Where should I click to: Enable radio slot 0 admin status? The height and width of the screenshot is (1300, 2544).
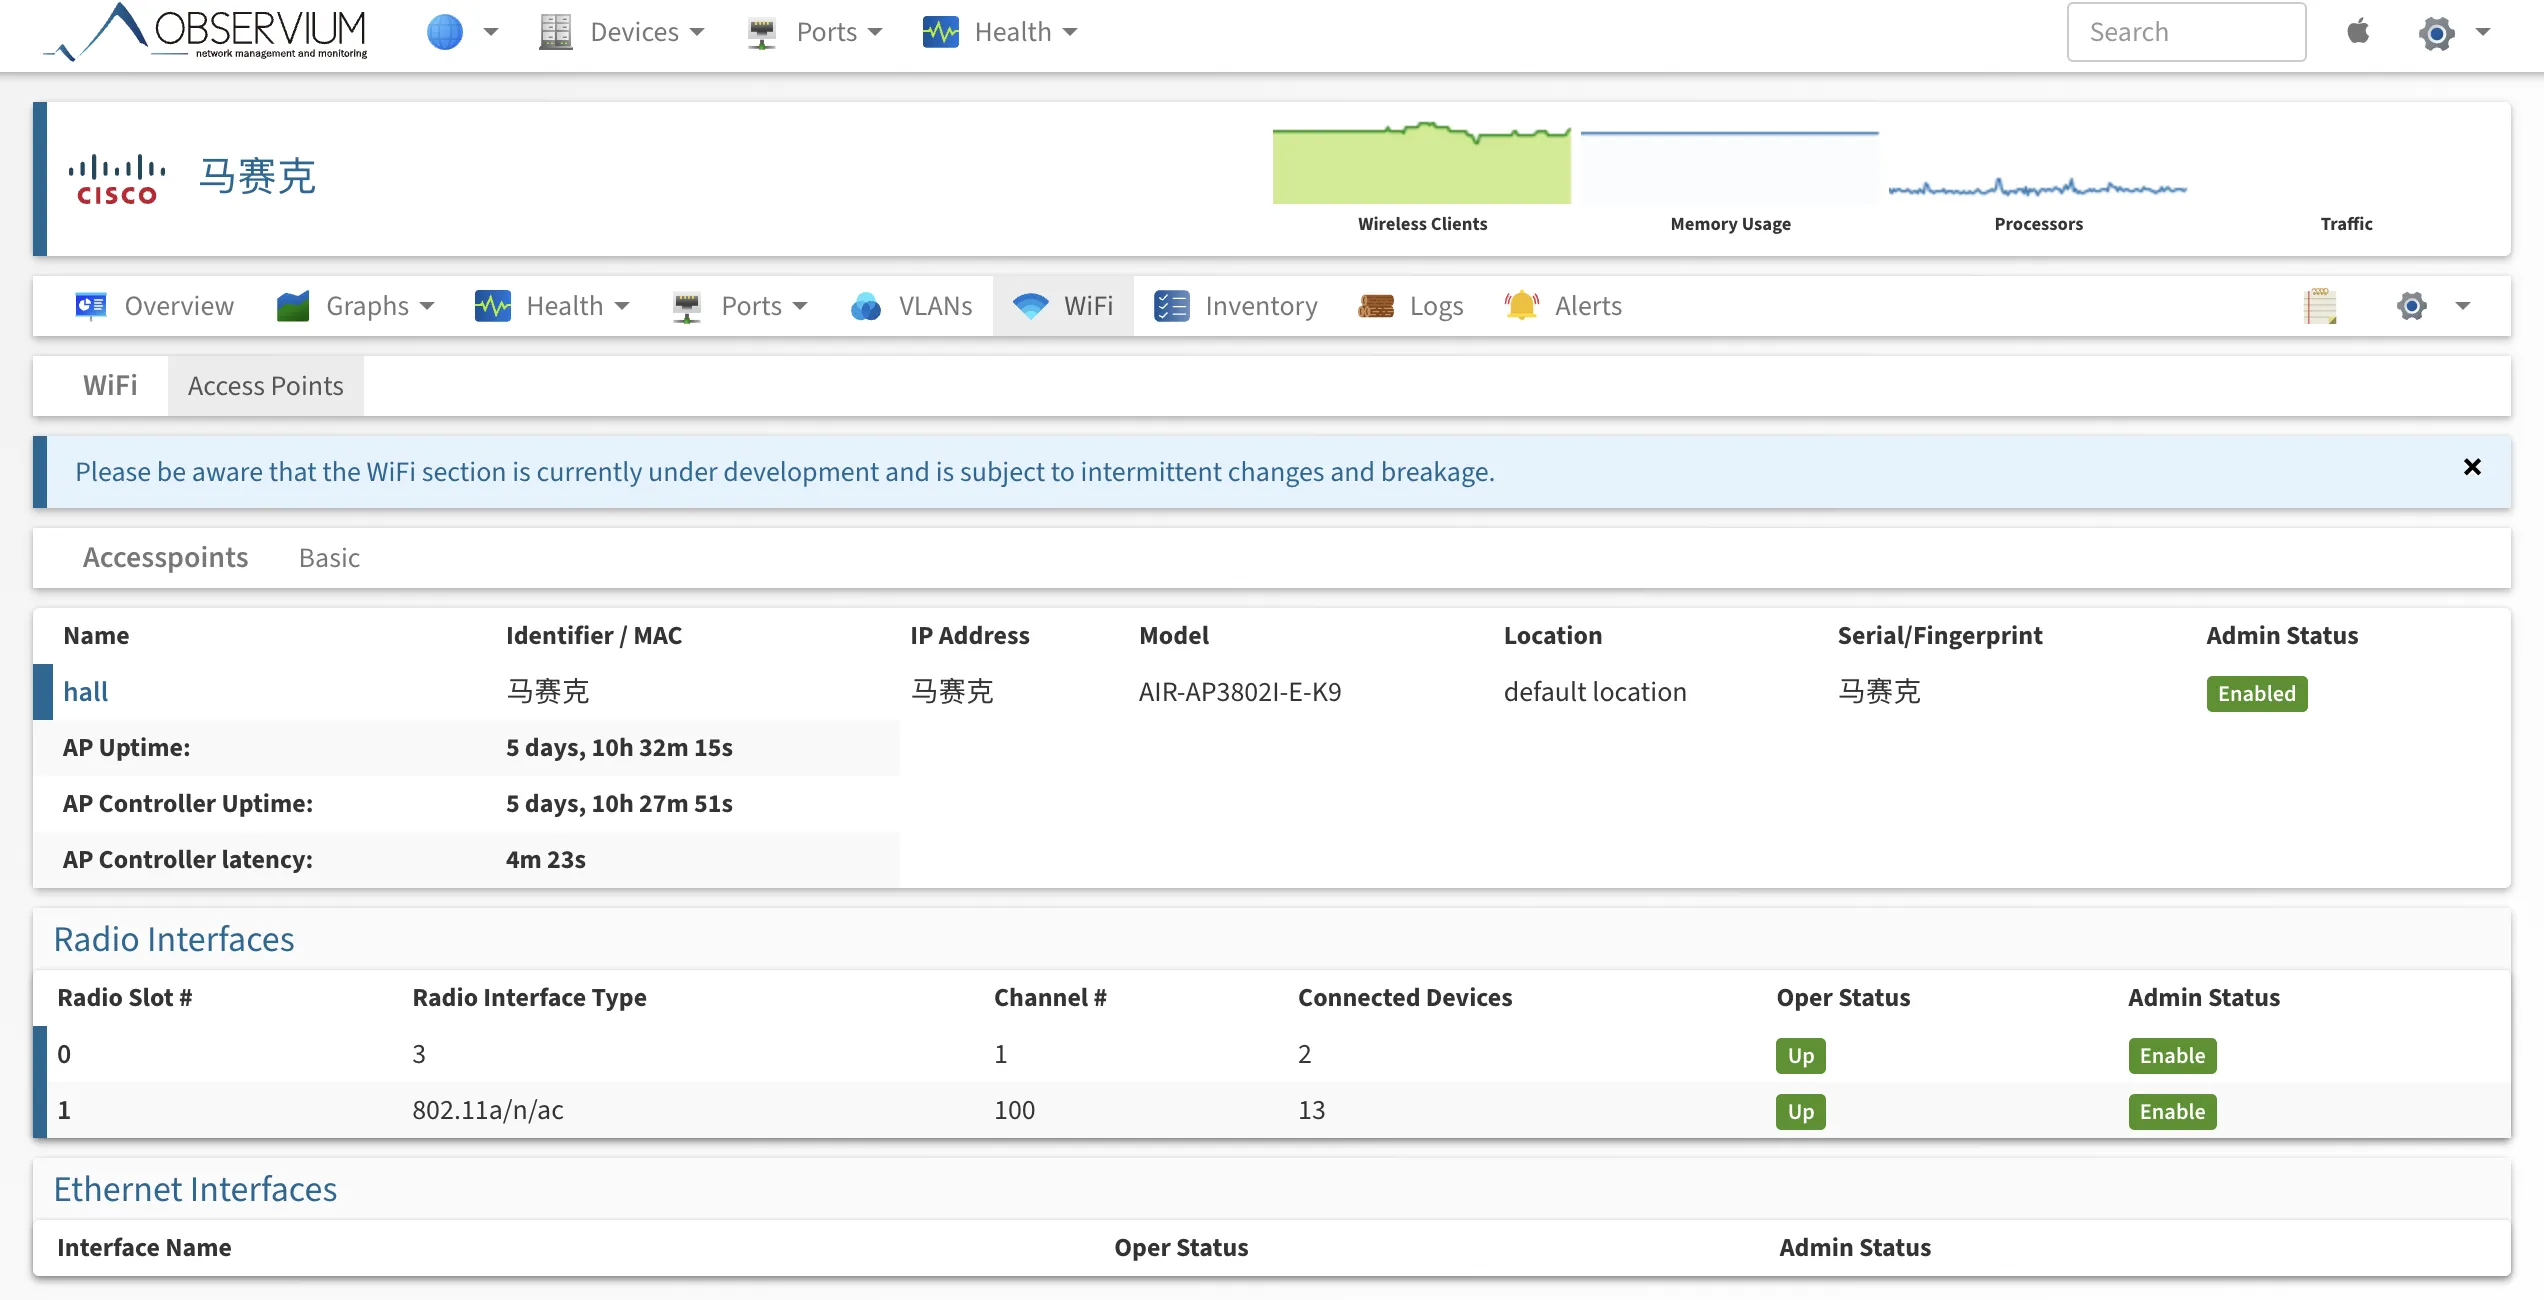click(2172, 1056)
